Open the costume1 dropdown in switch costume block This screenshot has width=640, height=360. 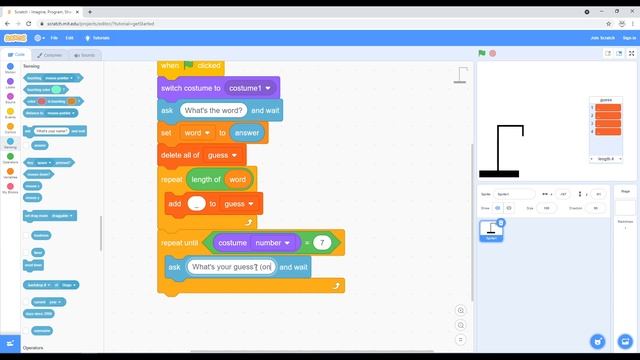(268, 88)
